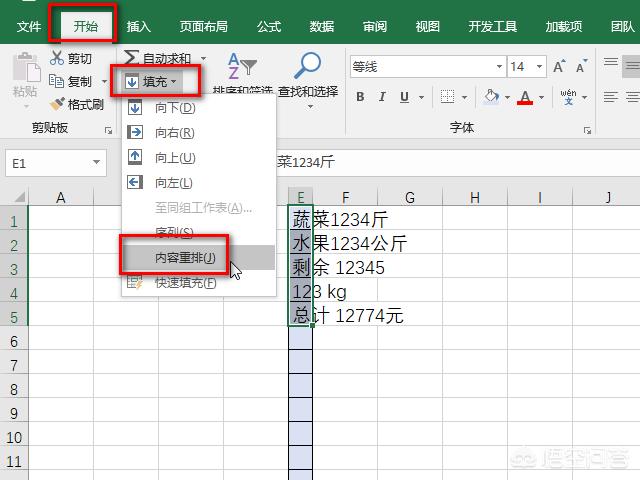640x480 pixels.
Task: Open font color dropdown arrow
Action: click(541, 97)
